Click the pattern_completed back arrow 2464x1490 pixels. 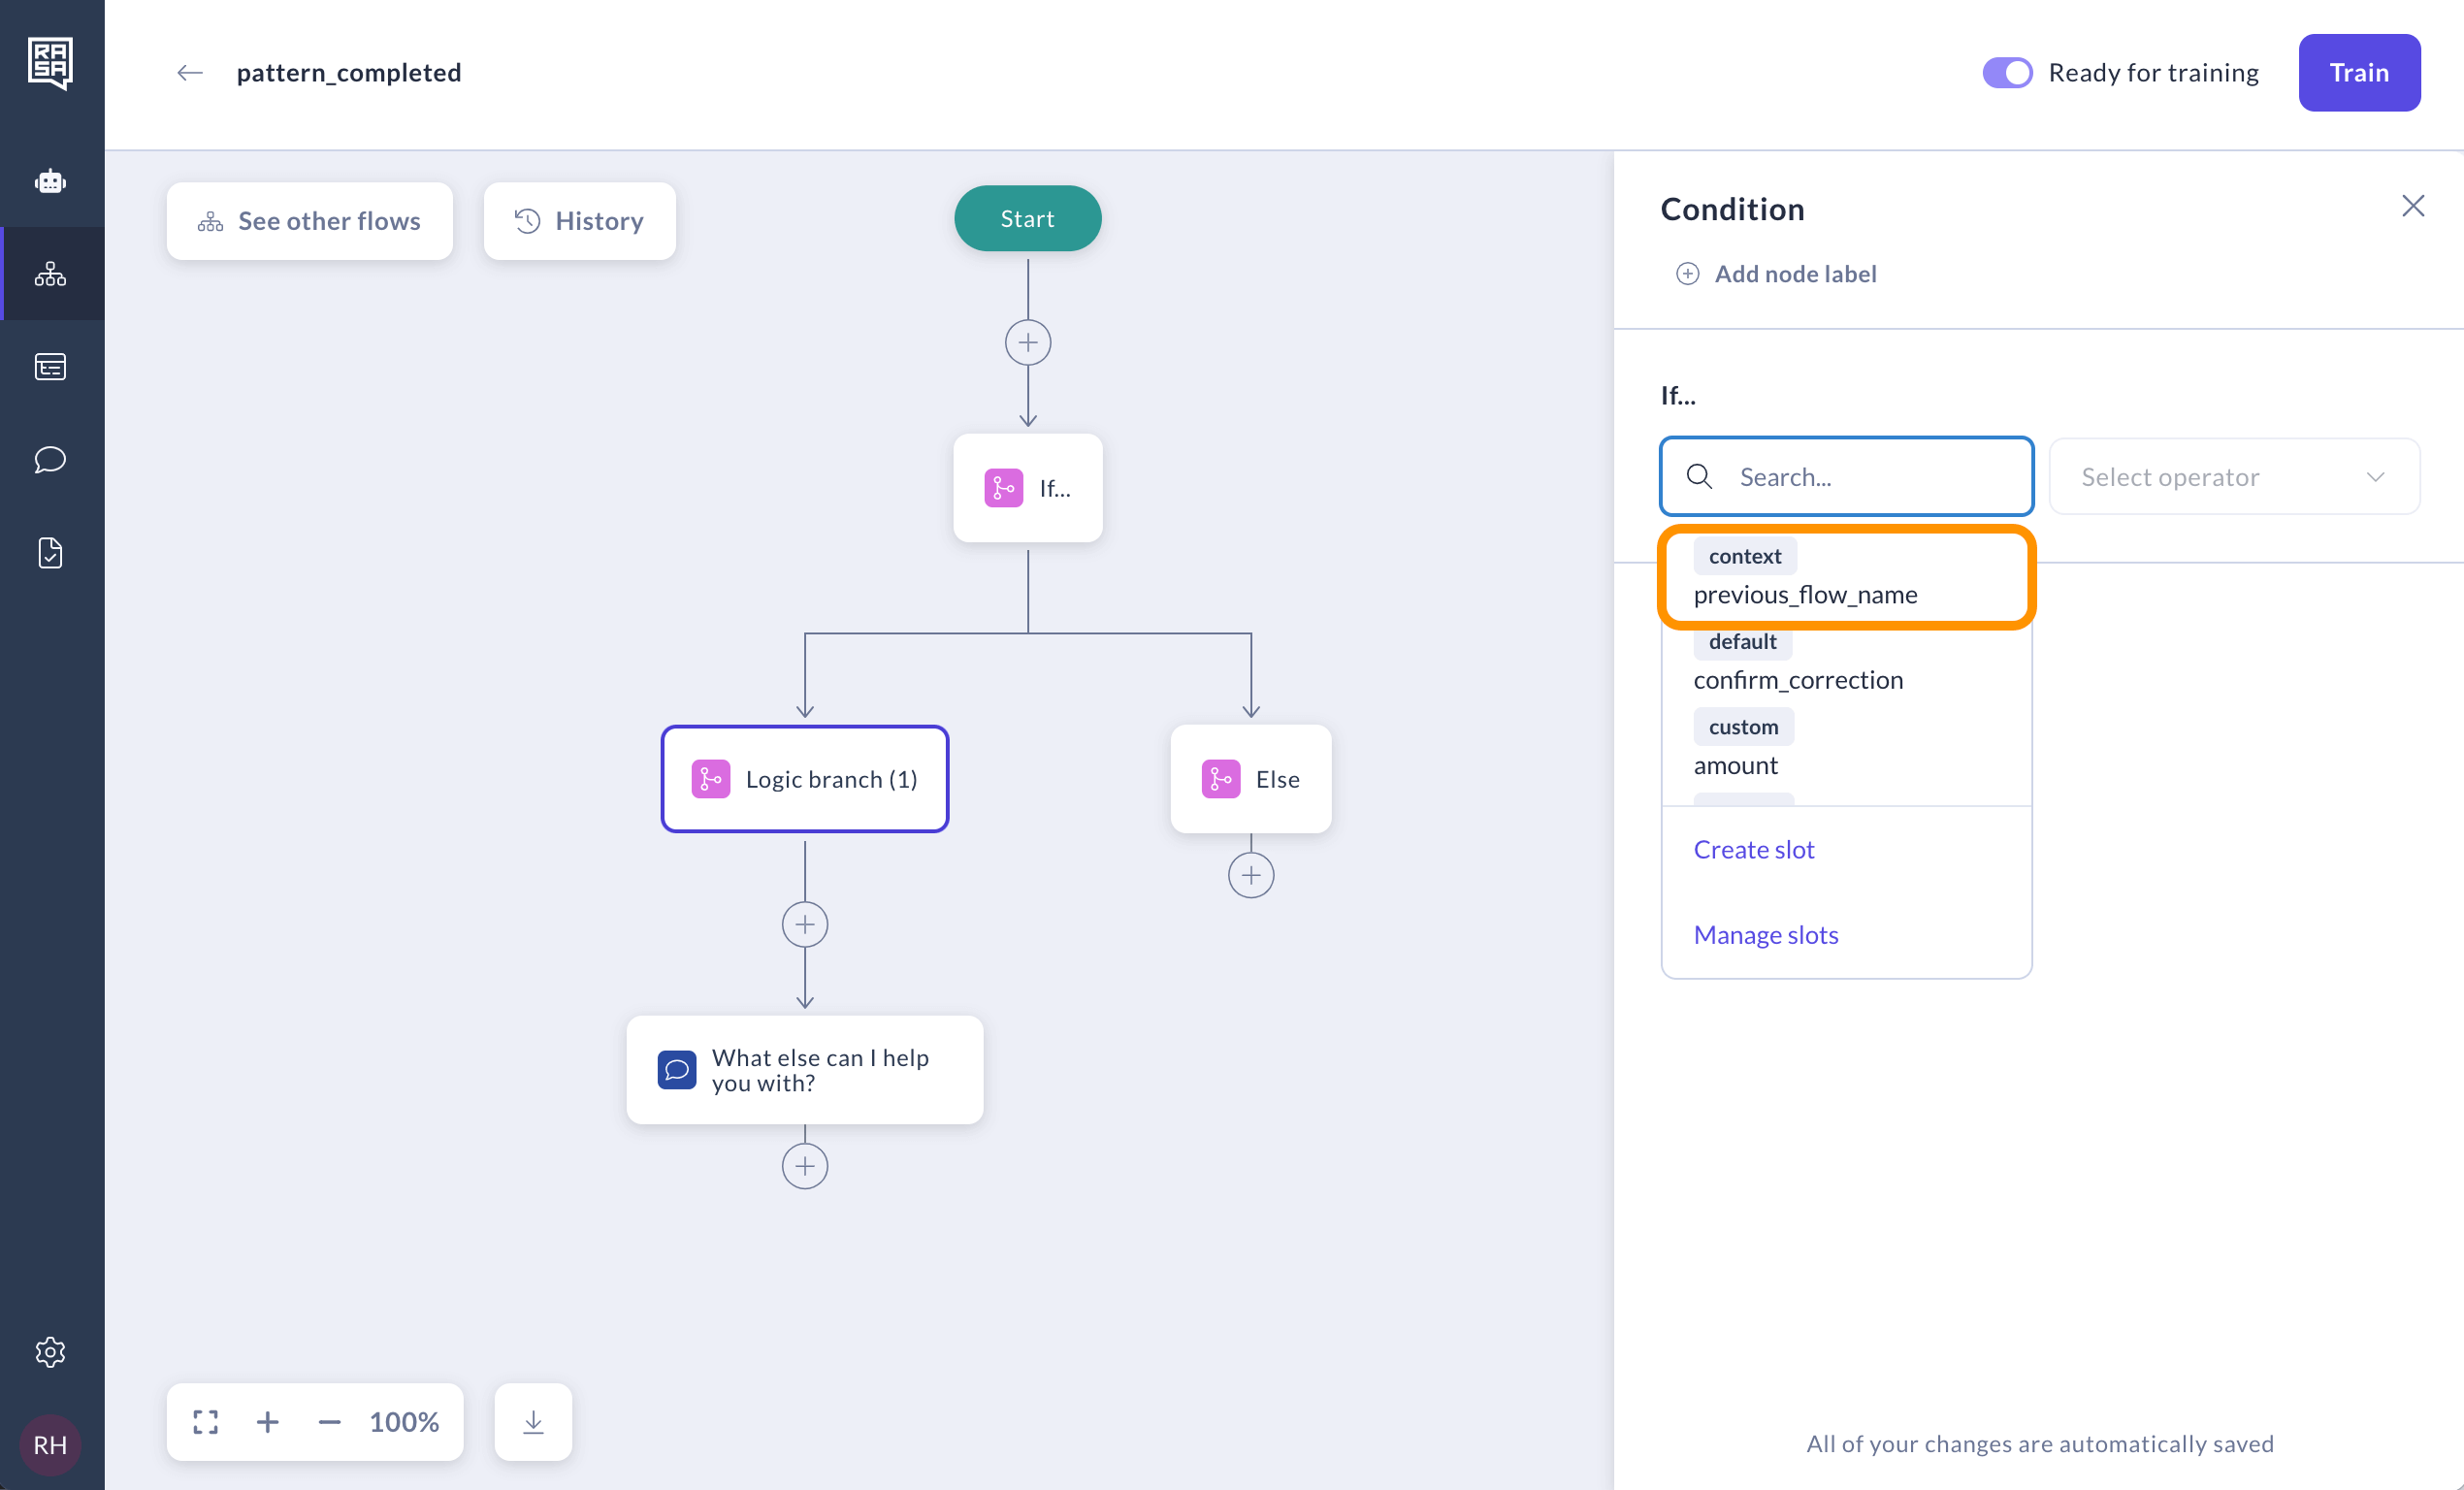point(189,72)
